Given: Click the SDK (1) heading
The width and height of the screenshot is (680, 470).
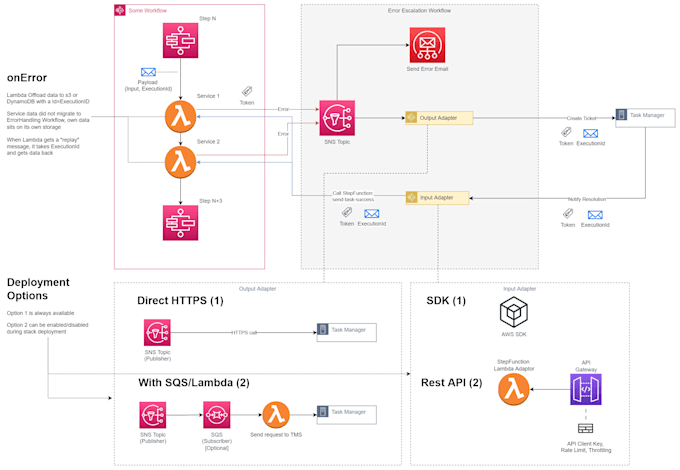Looking at the screenshot, I should [x=446, y=300].
